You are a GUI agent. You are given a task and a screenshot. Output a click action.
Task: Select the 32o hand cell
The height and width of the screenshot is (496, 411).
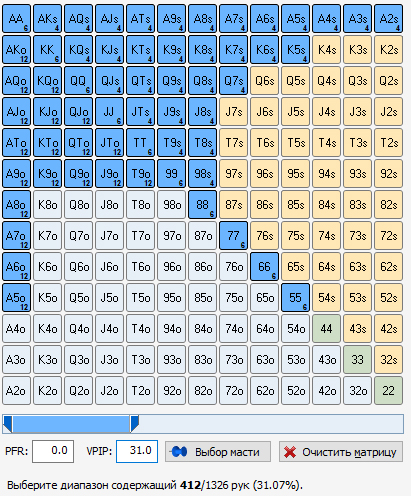(x=357, y=391)
